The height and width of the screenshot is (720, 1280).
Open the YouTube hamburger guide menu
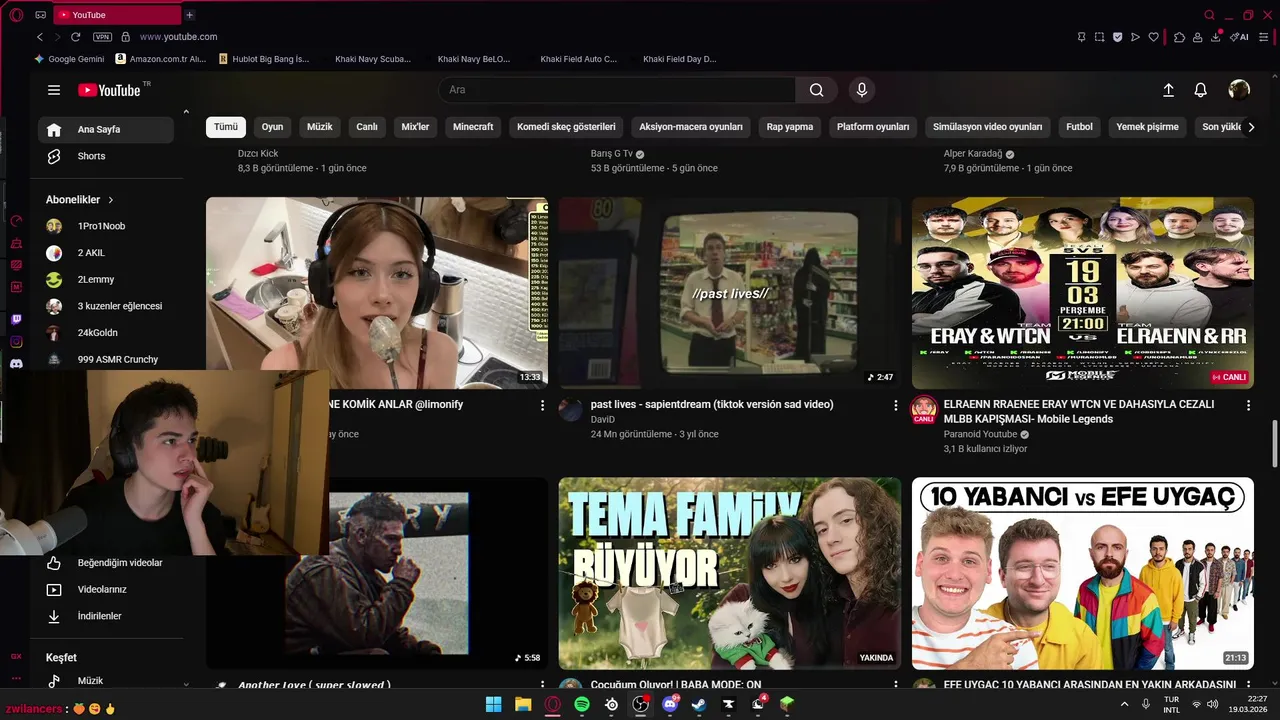tap(54, 90)
